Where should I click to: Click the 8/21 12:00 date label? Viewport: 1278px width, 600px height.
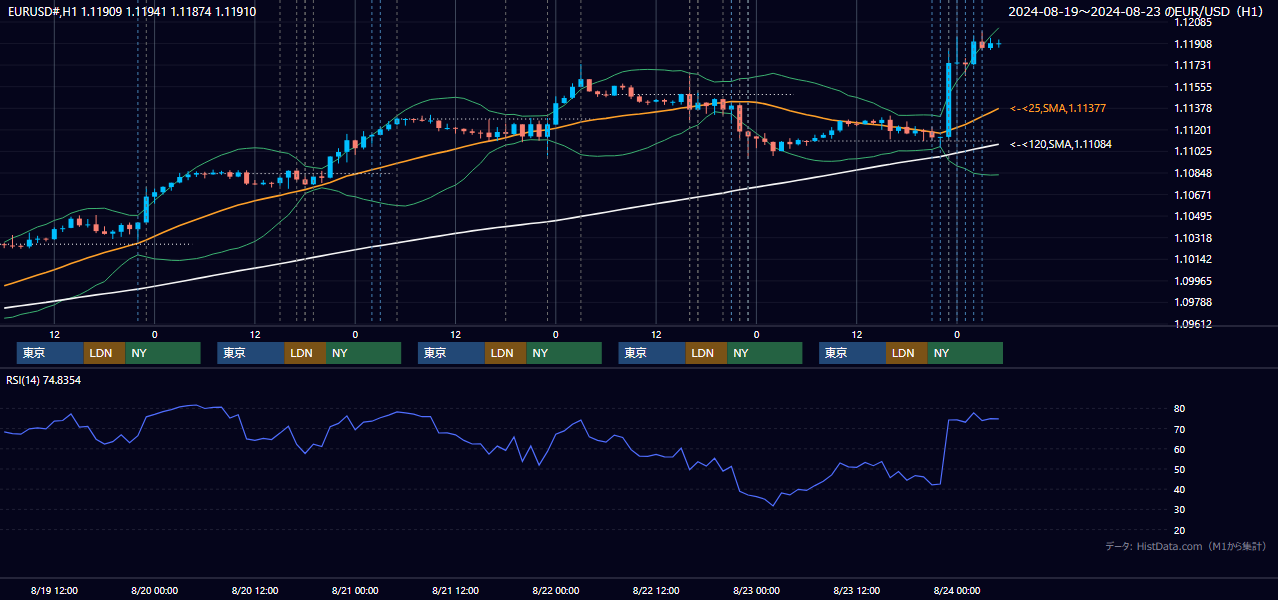point(456,590)
